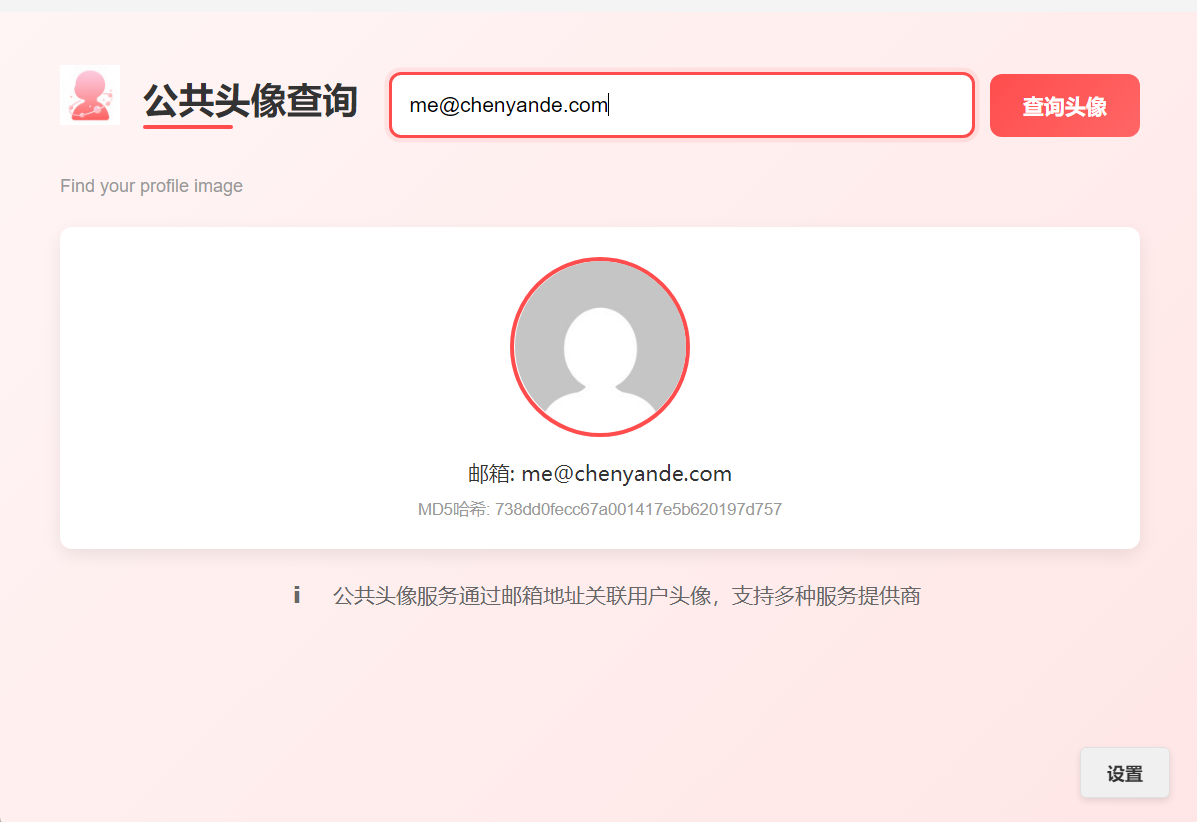Click the "MD5哈希:" label
Screen dimensions: 1197x822
pyautogui.click(x=453, y=509)
